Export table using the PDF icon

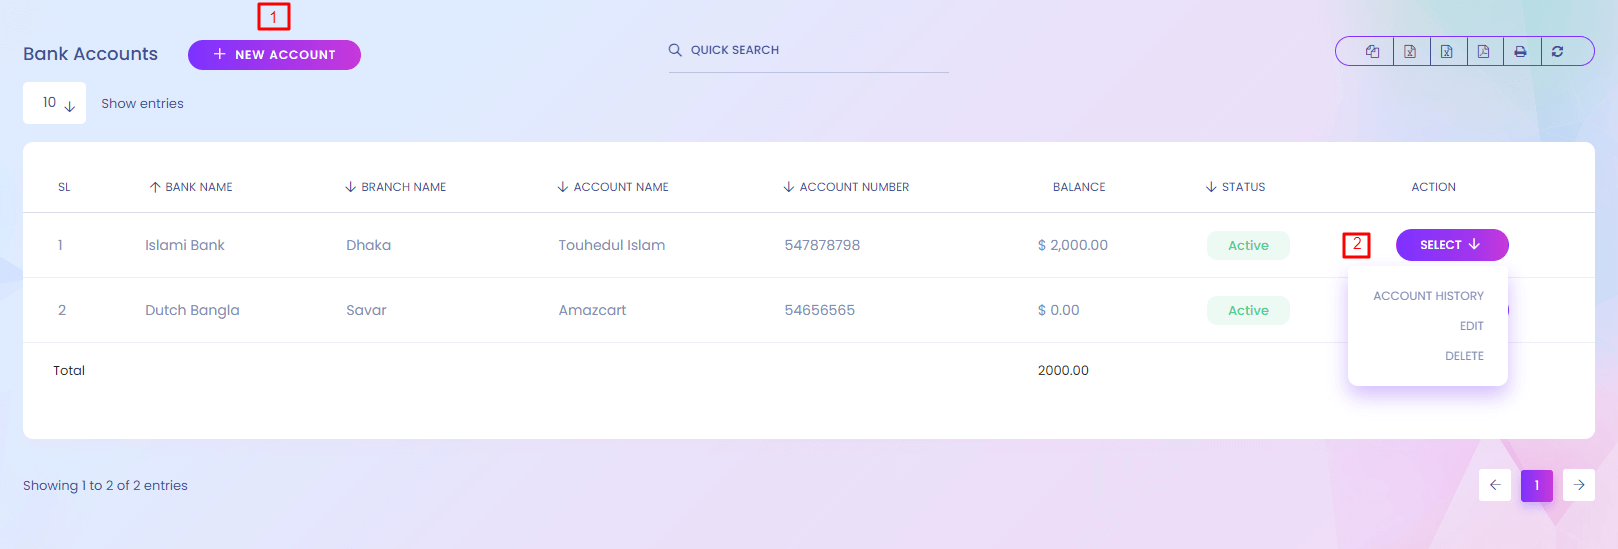pyautogui.click(x=1483, y=51)
